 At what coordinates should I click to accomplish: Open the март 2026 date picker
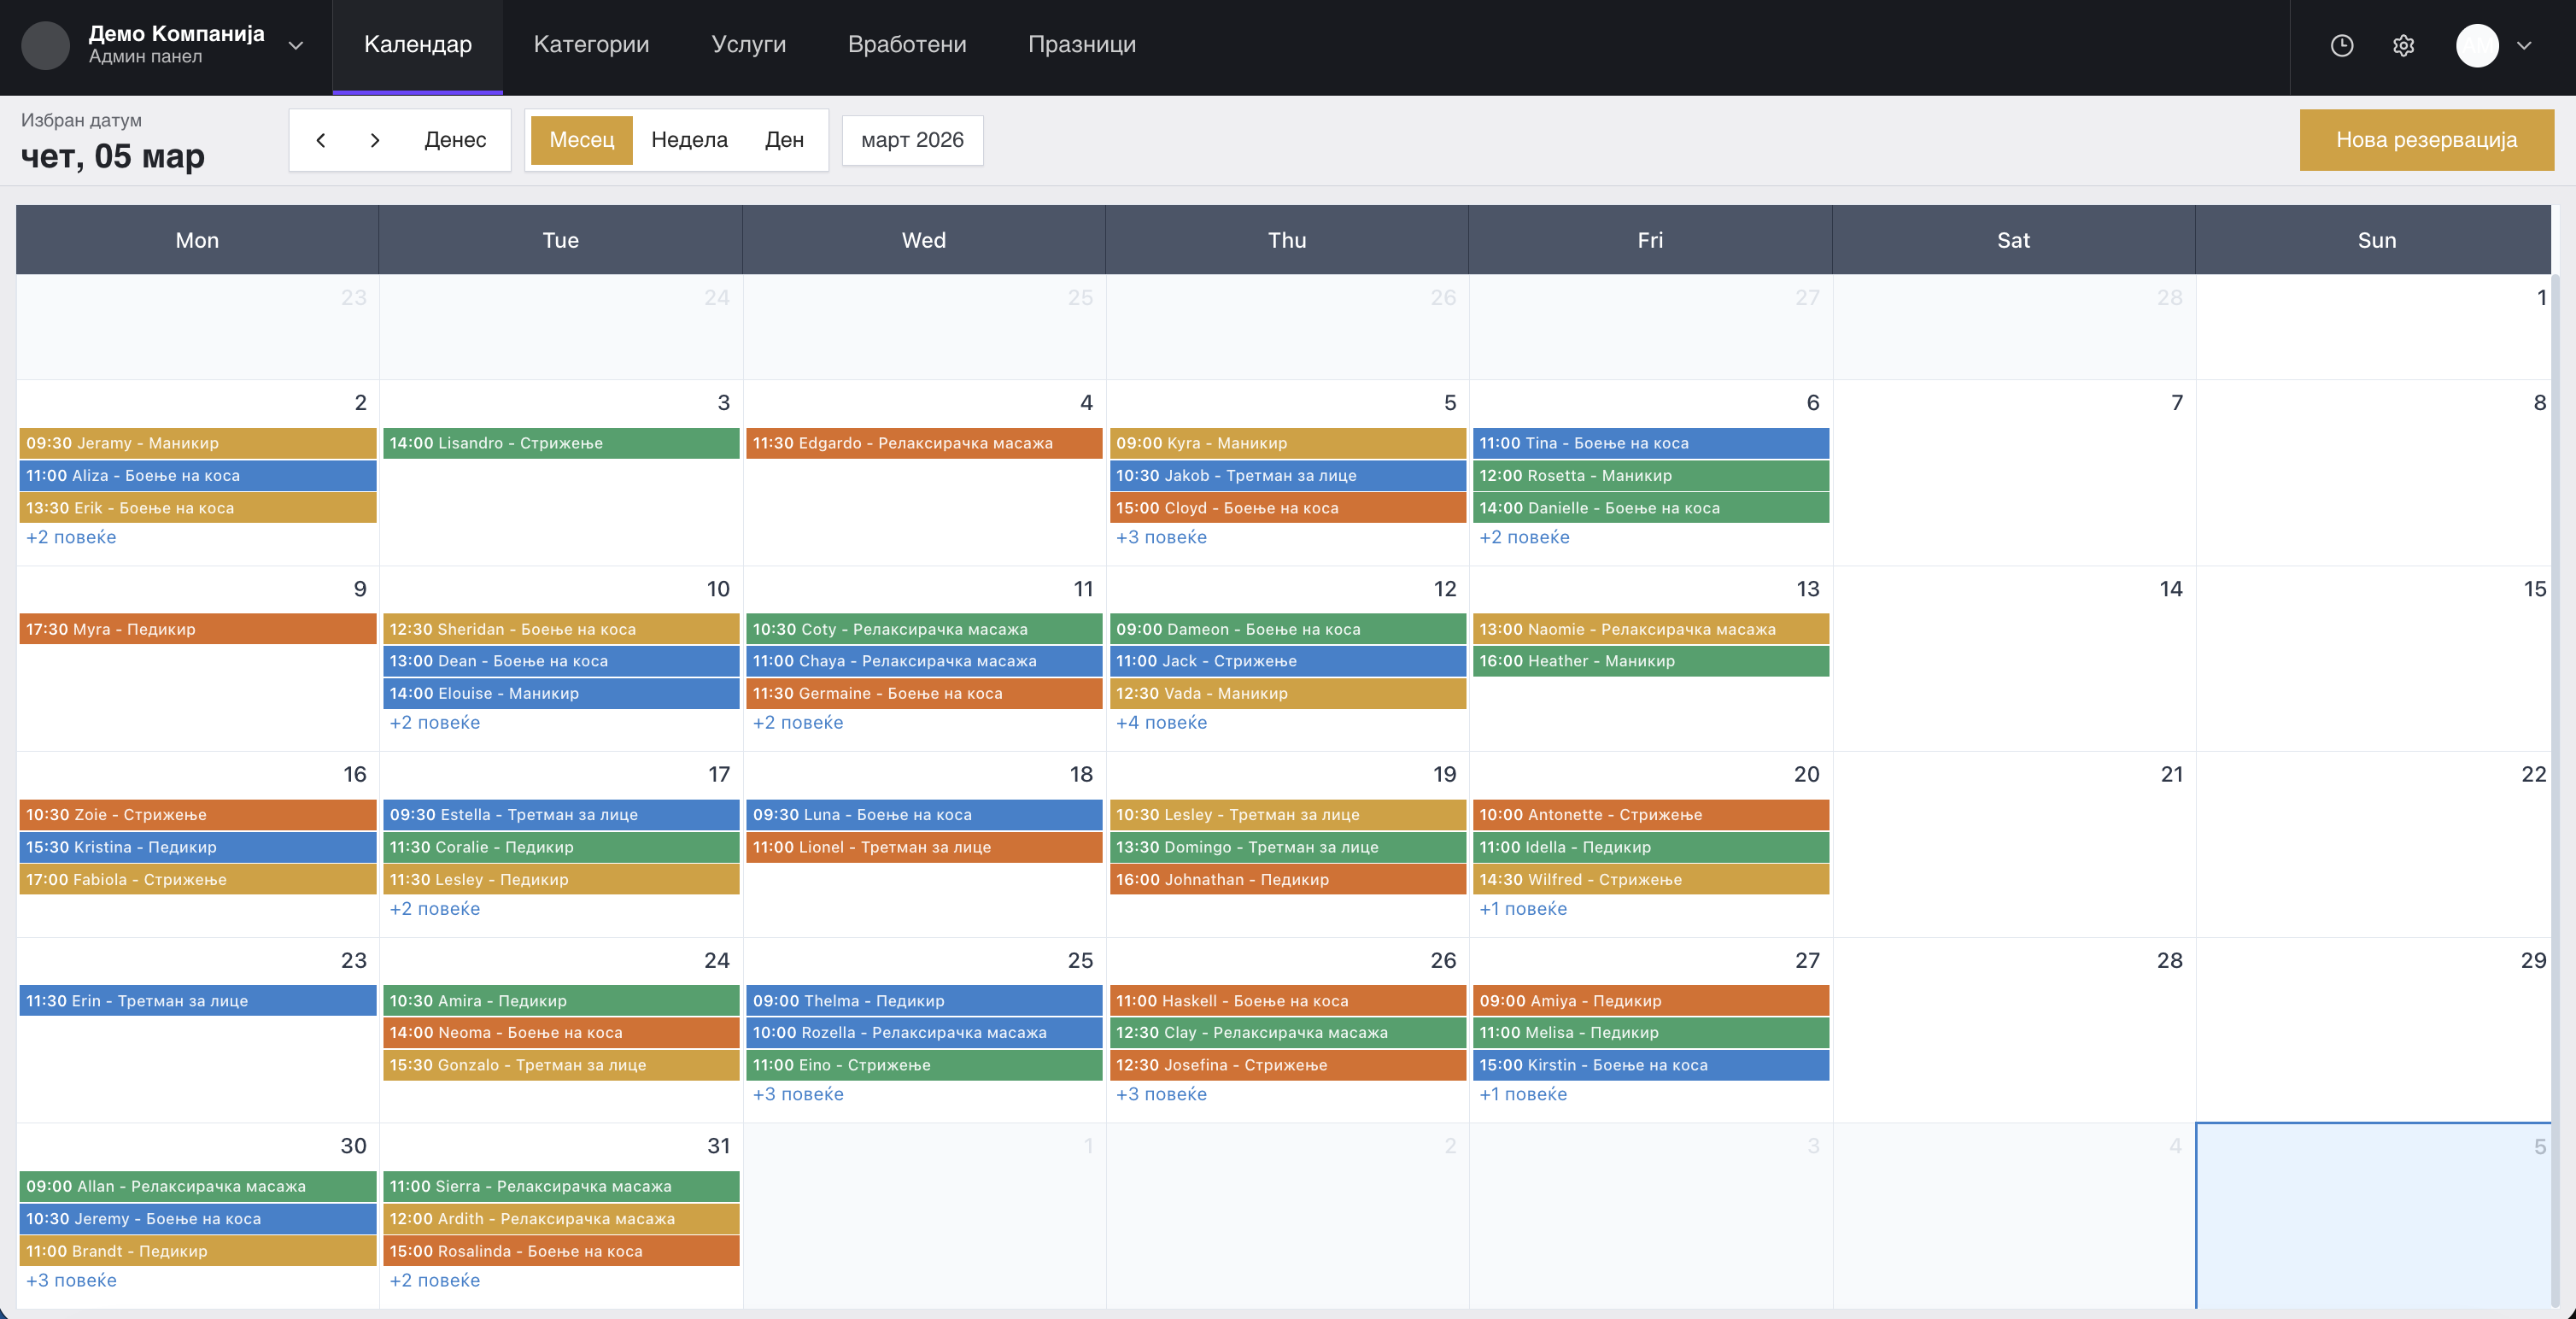912,140
